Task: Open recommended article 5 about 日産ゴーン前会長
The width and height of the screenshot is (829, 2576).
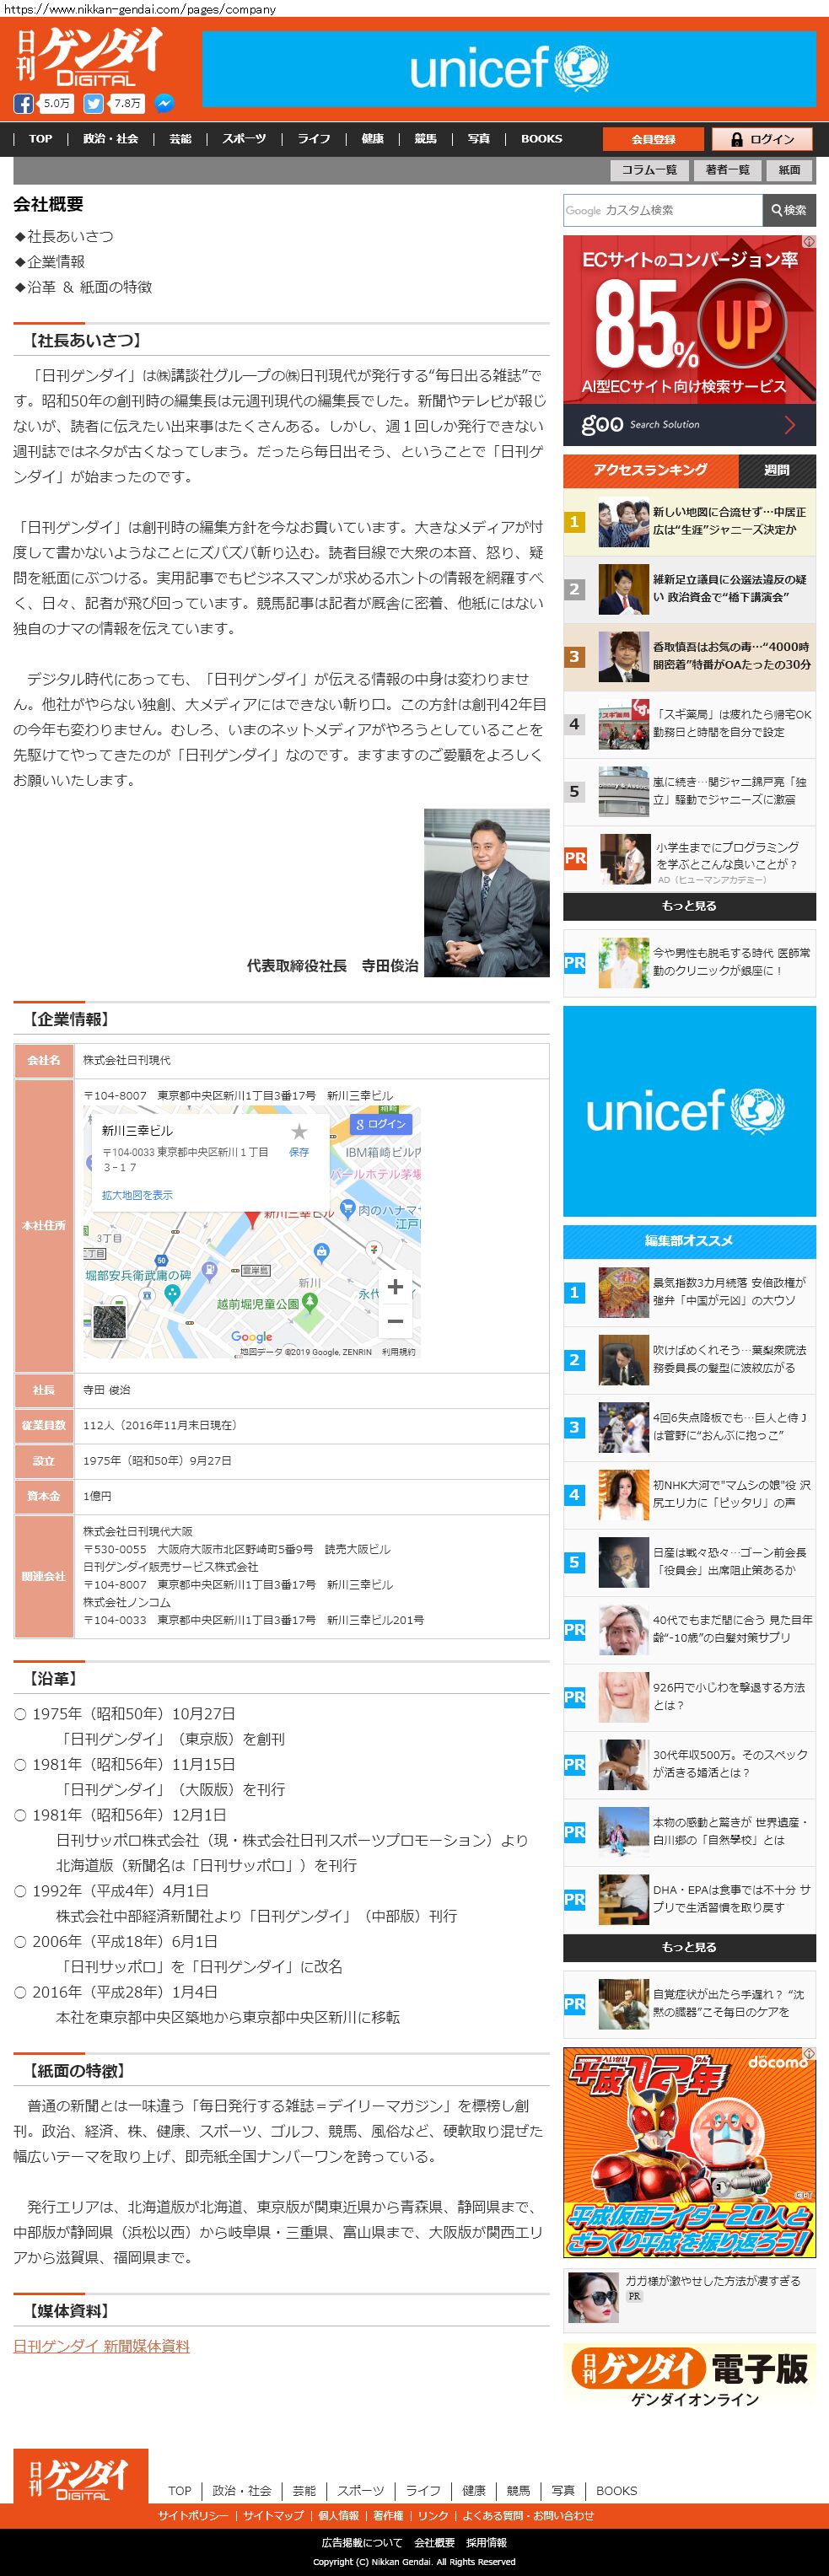Action: (689, 1562)
